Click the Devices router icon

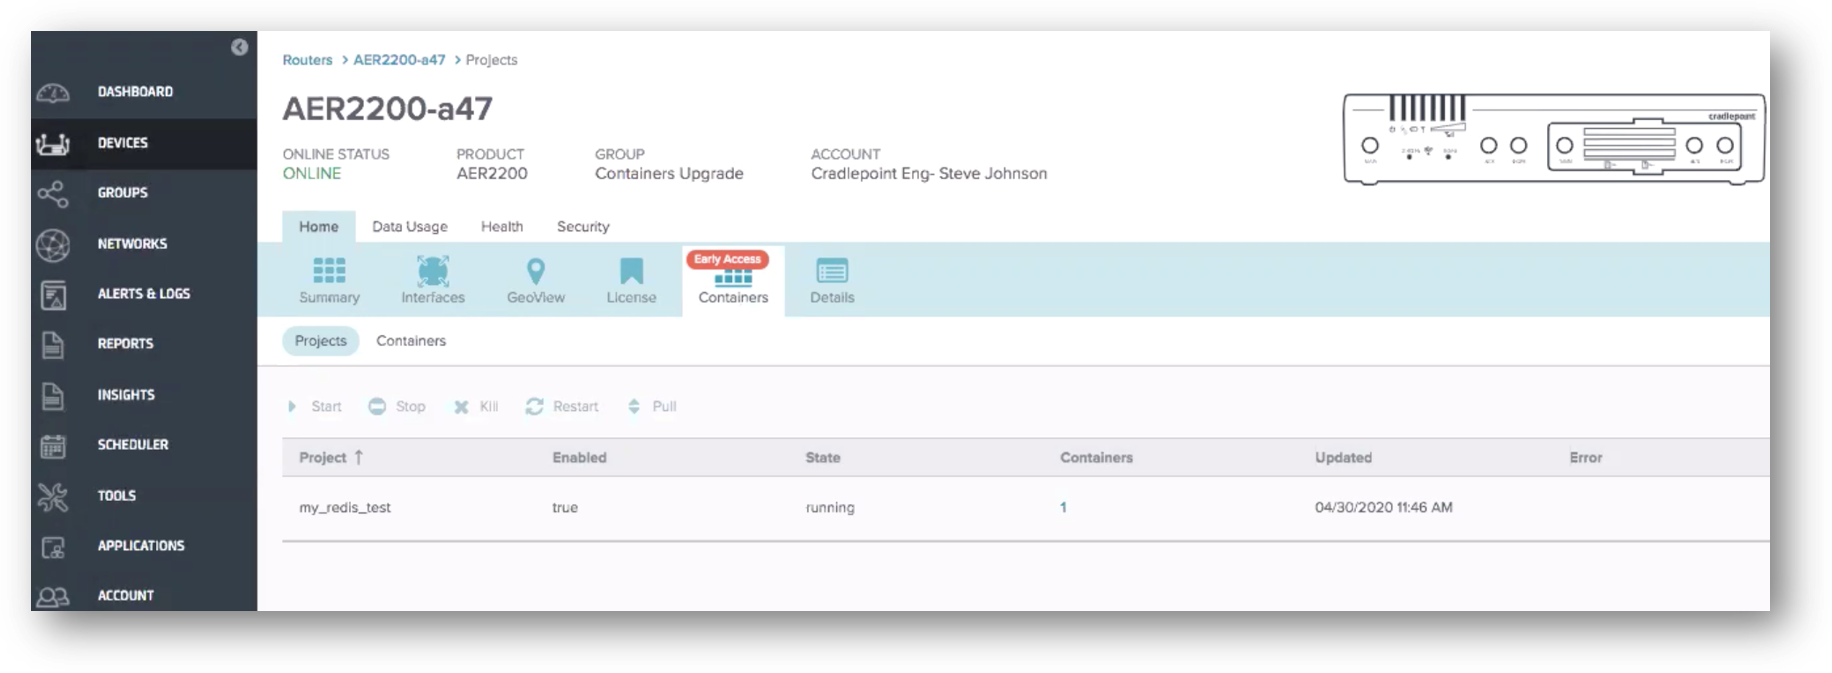[x=53, y=144]
